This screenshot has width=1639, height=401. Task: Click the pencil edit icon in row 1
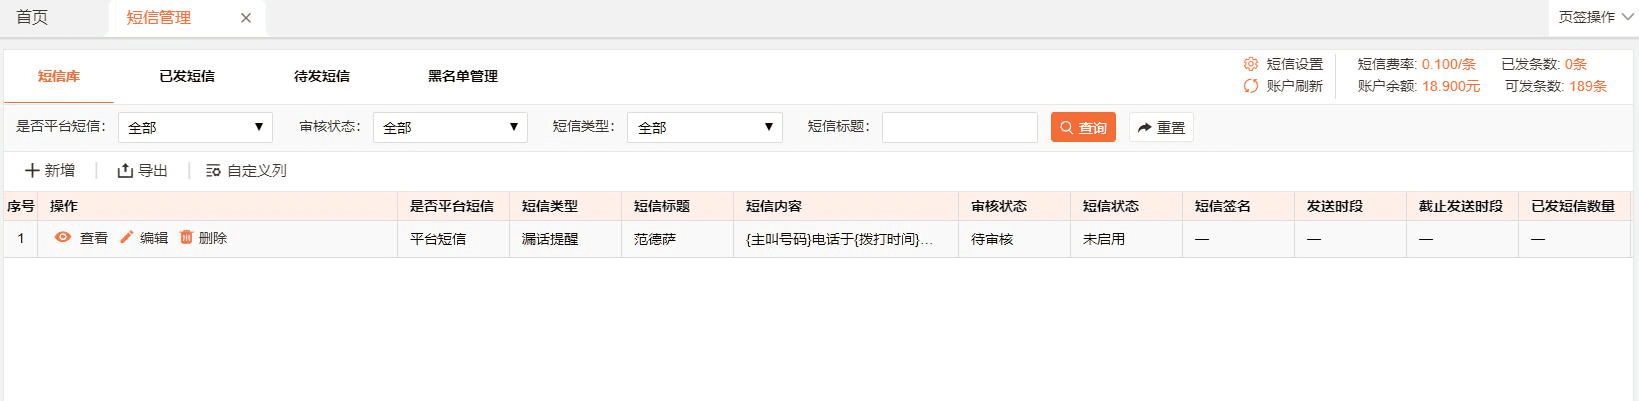click(127, 238)
